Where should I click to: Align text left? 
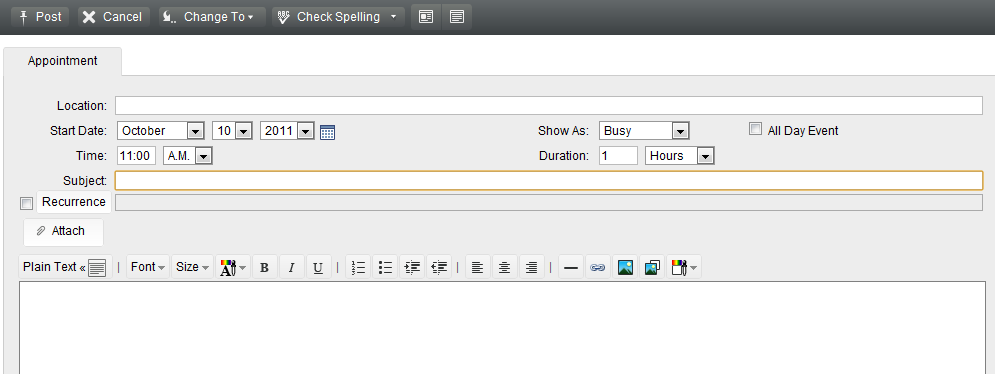(x=478, y=268)
